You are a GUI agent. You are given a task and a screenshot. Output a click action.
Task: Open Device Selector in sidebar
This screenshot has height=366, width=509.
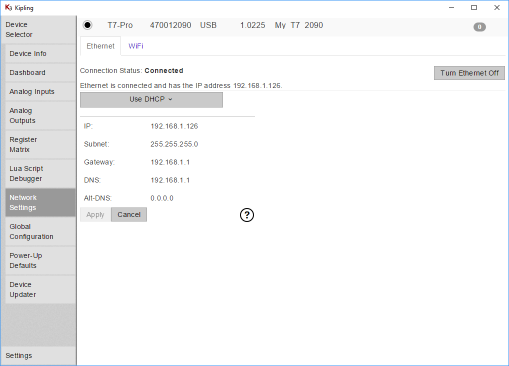click(38, 30)
